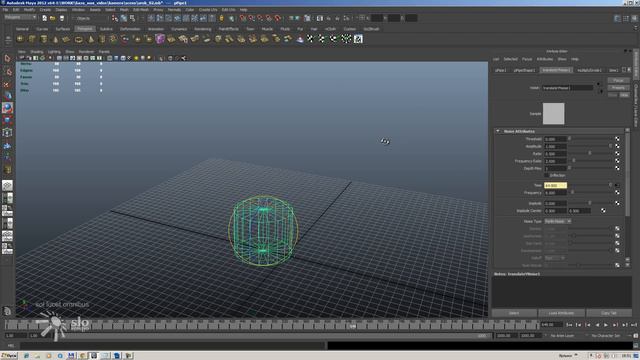Viewport: 640px width, 360px height.
Task: Open the Create menu
Action: (x=45, y=10)
